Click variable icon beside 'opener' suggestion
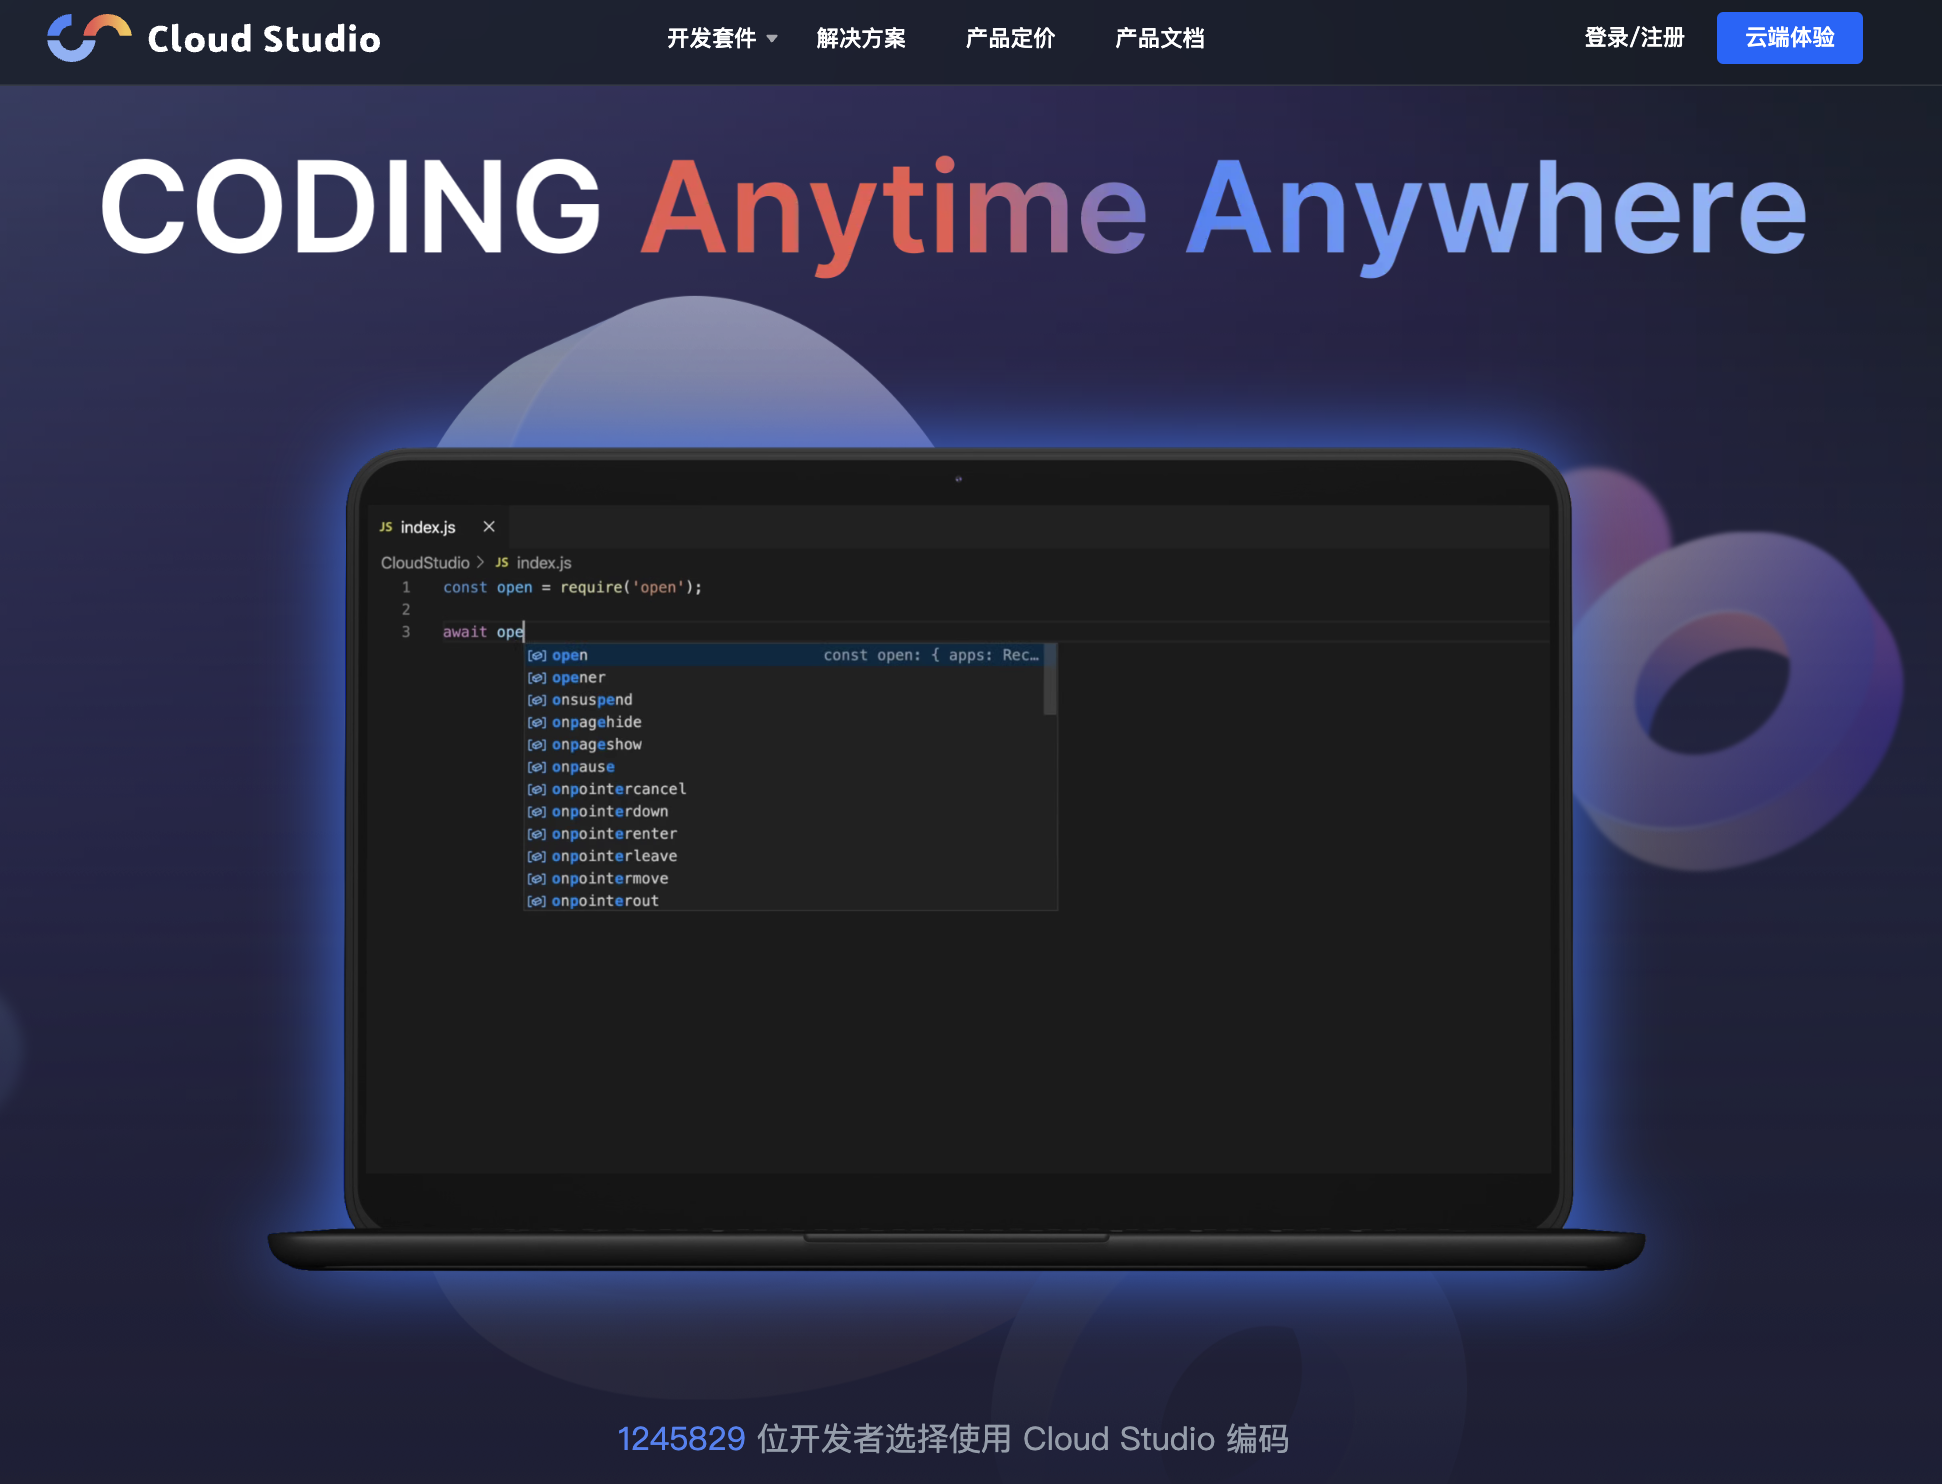Image resolution: width=1942 pixels, height=1484 pixels. [x=537, y=678]
